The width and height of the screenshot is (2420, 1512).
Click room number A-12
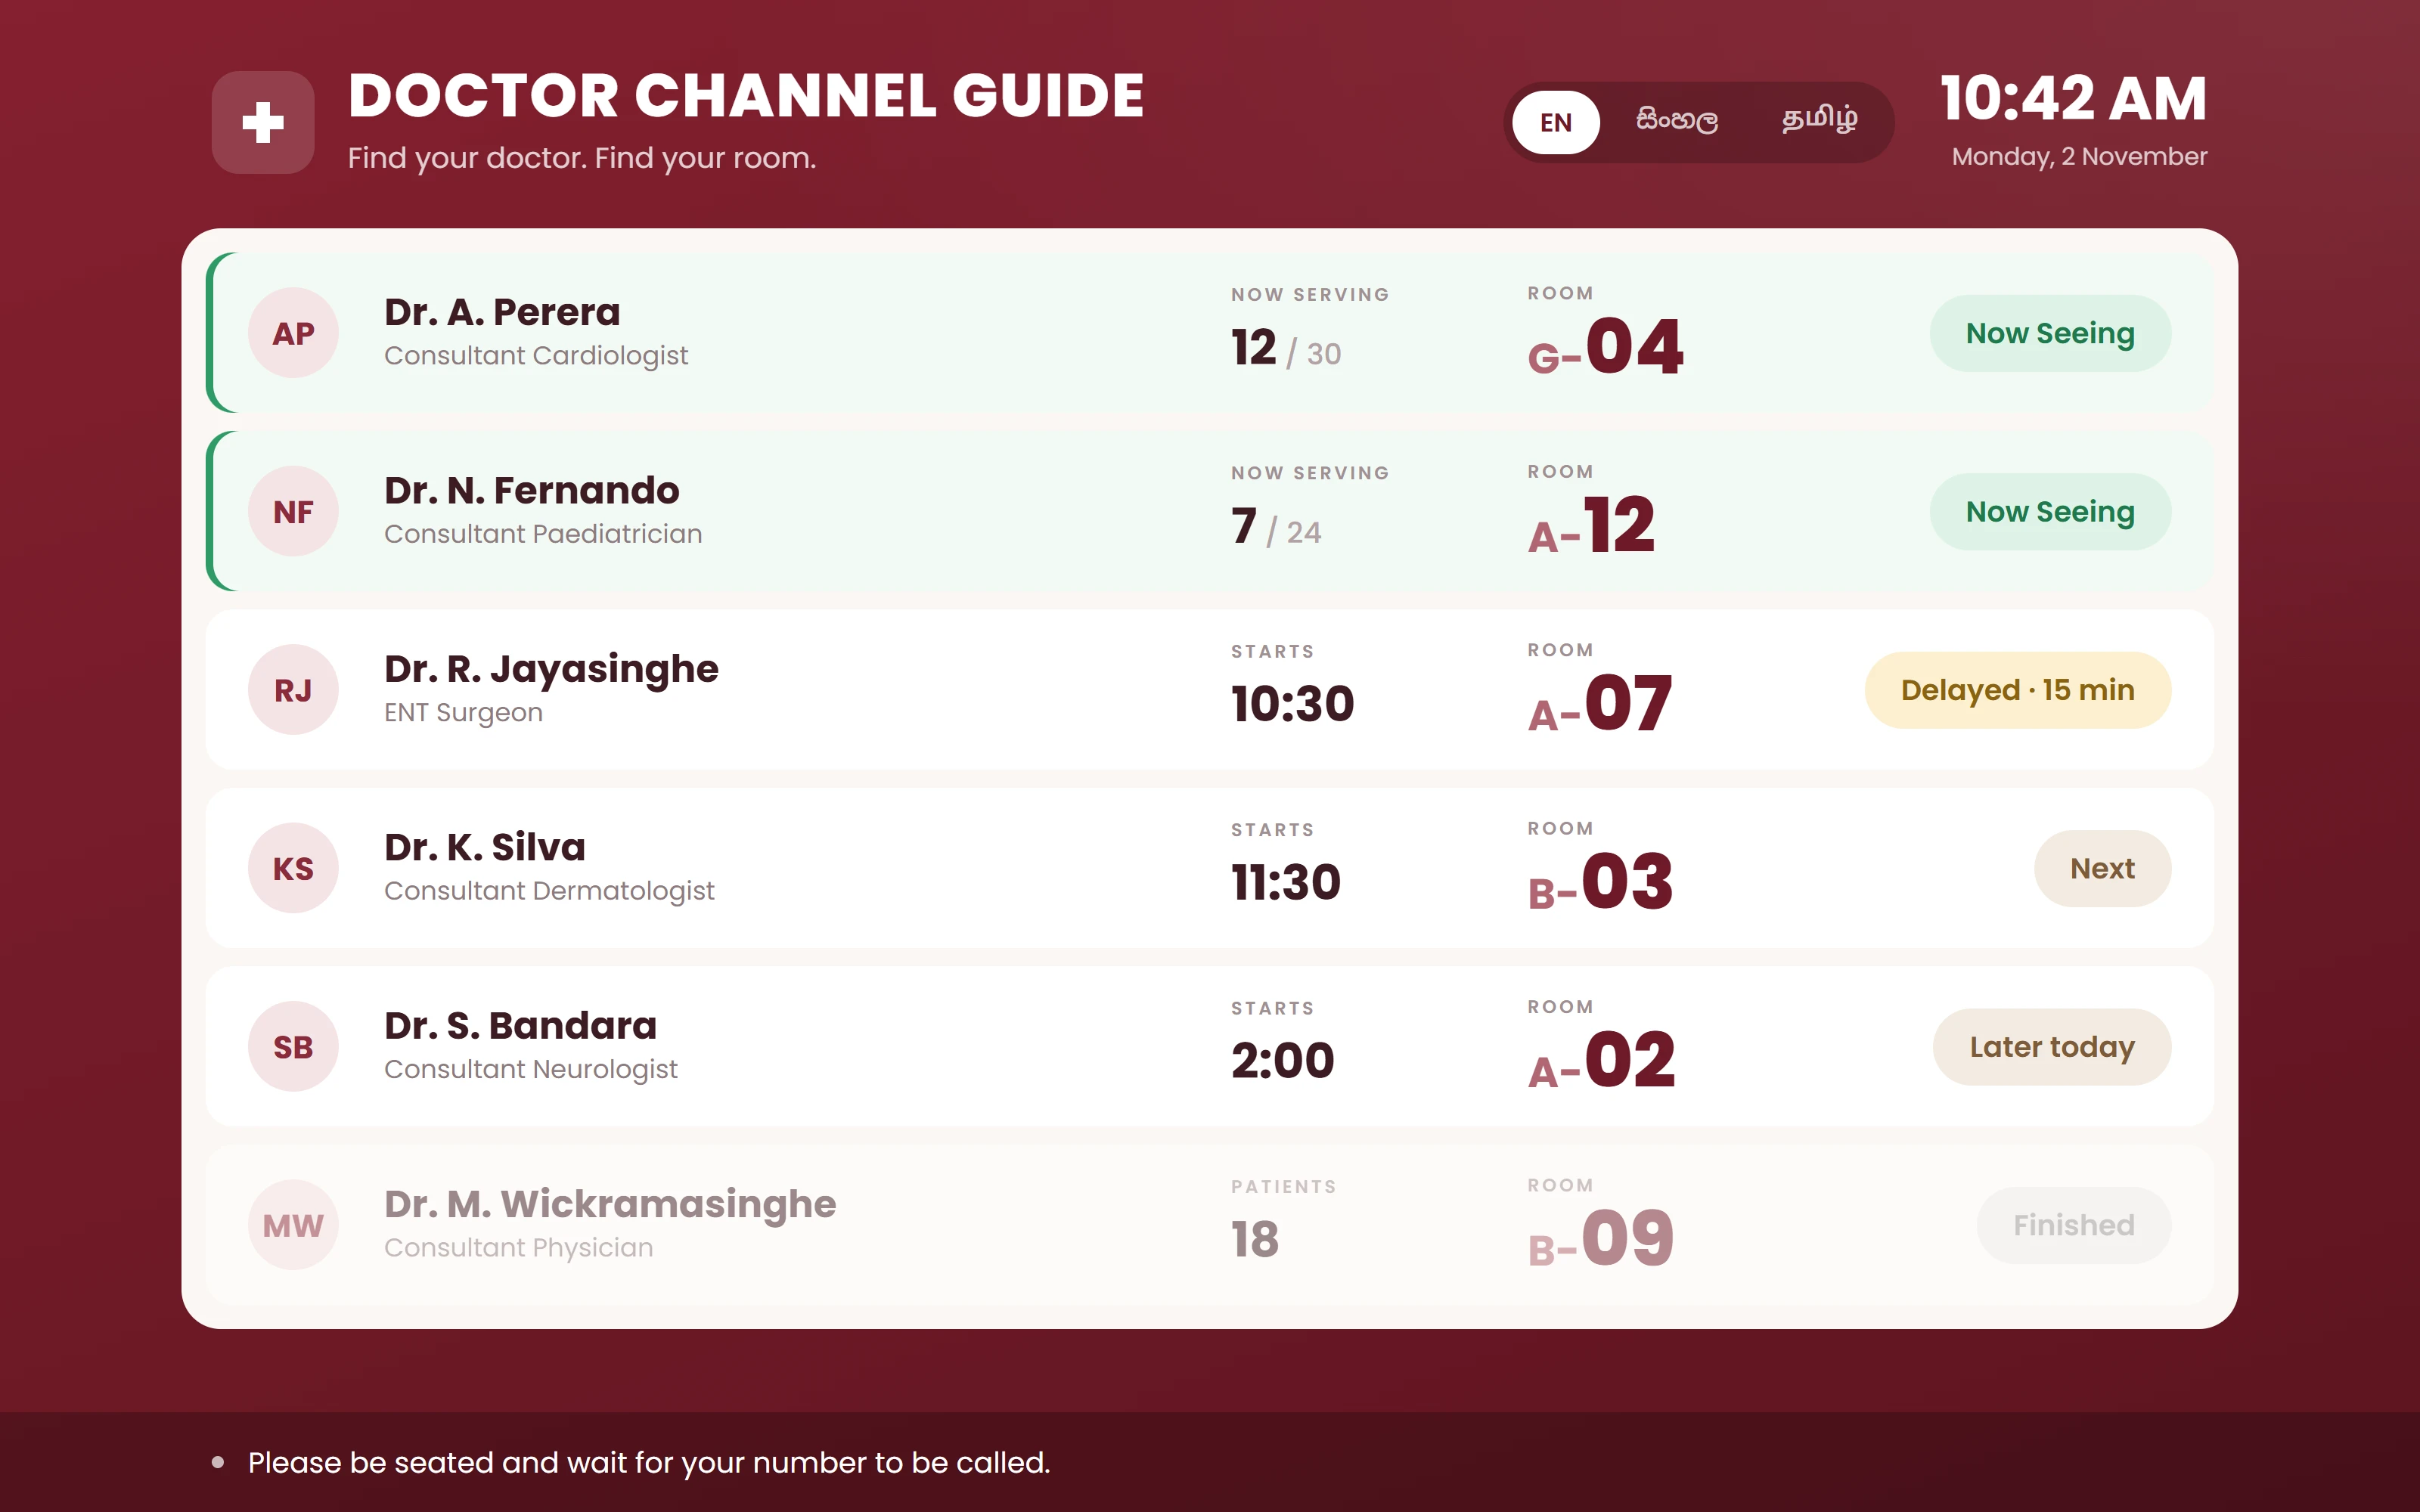[x=1591, y=526]
